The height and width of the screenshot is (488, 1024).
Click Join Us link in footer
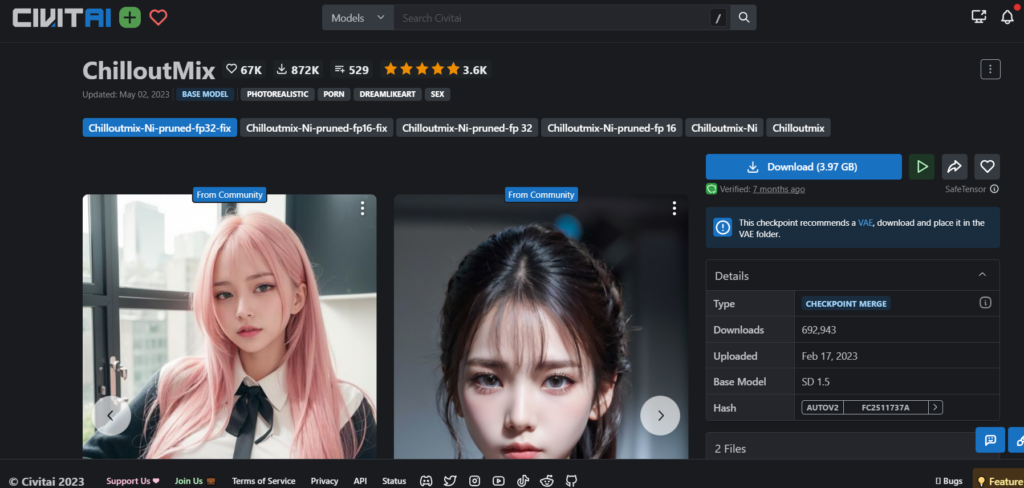(195, 481)
